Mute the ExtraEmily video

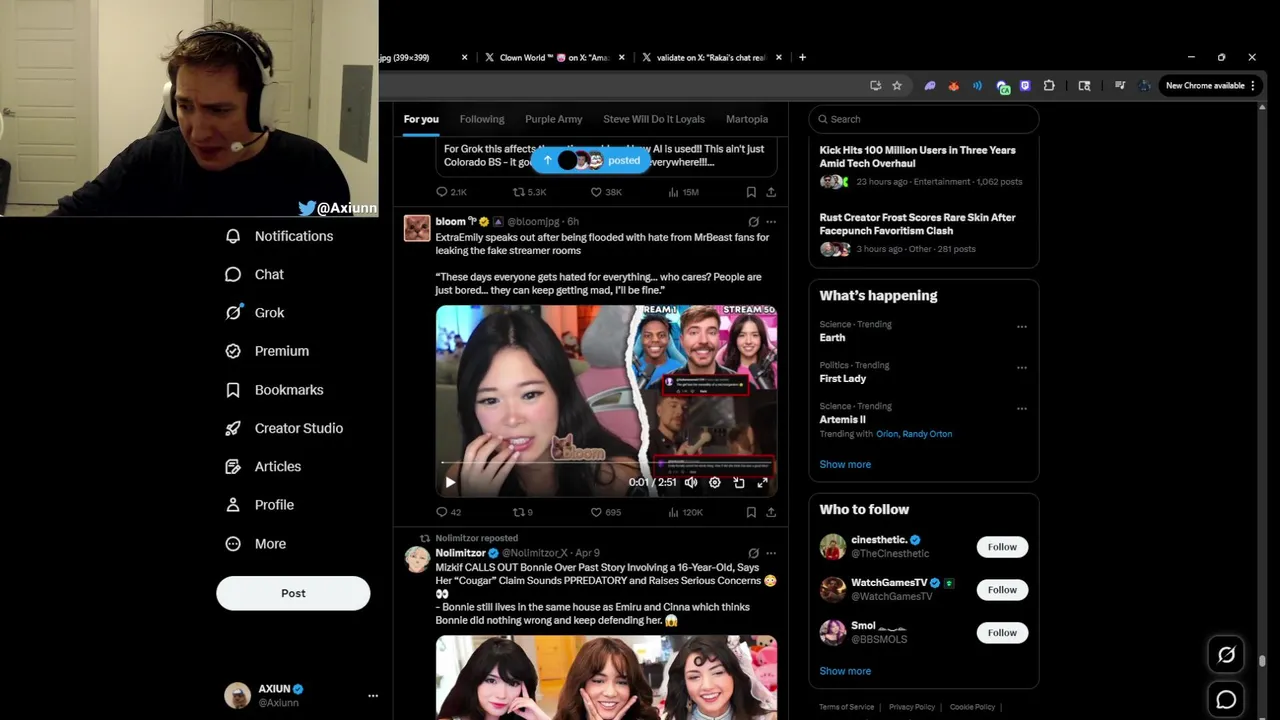(691, 482)
